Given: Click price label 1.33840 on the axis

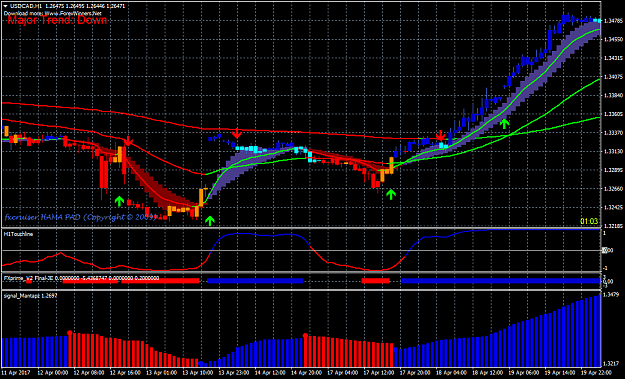Looking at the screenshot, I should [x=613, y=95].
